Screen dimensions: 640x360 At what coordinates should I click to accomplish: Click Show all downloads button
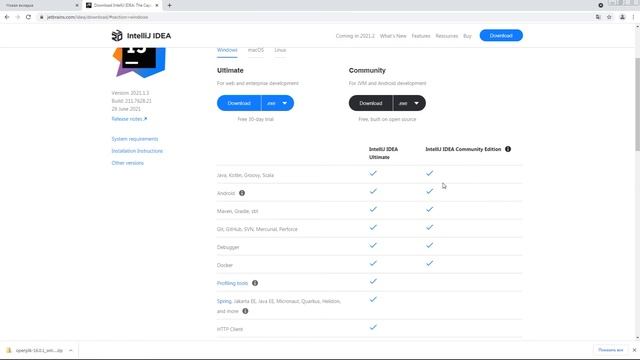coord(611,350)
